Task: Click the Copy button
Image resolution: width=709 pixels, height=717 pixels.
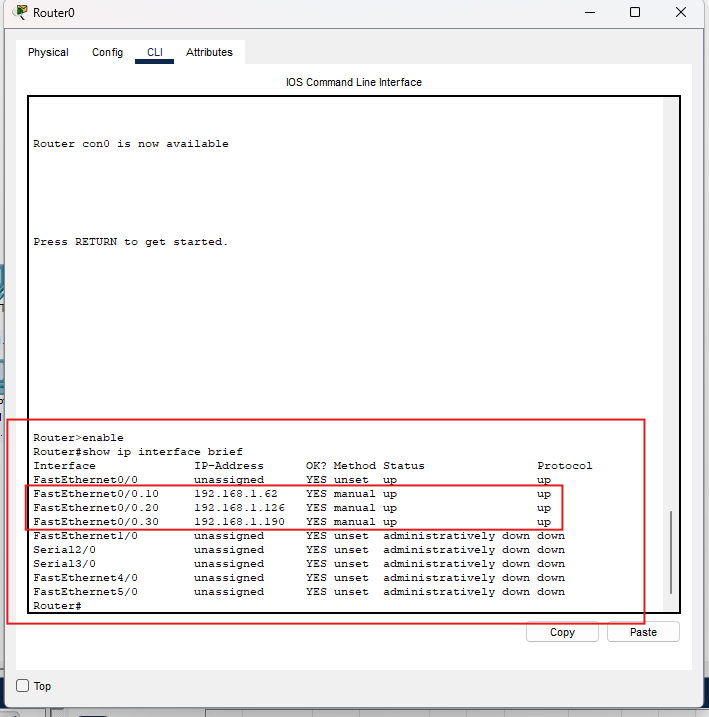Action: pos(562,632)
